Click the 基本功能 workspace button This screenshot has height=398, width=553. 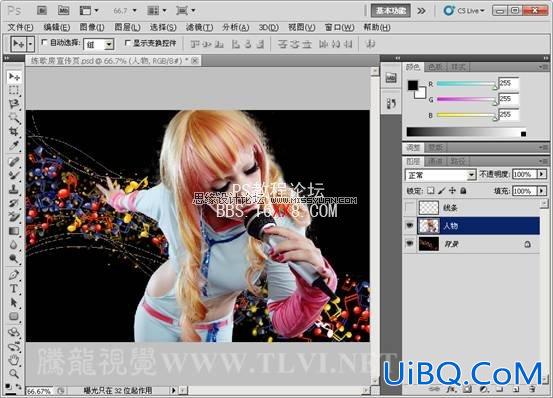pyautogui.click(x=390, y=11)
